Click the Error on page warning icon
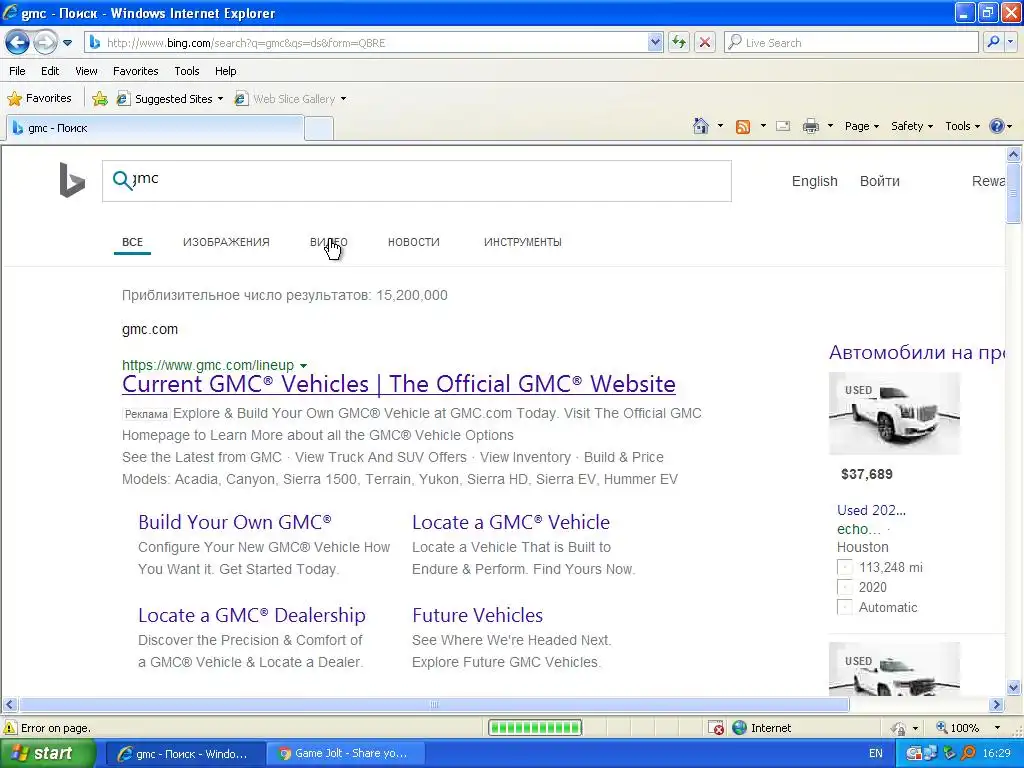This screenshot has width=1024, height=768. 10,728
